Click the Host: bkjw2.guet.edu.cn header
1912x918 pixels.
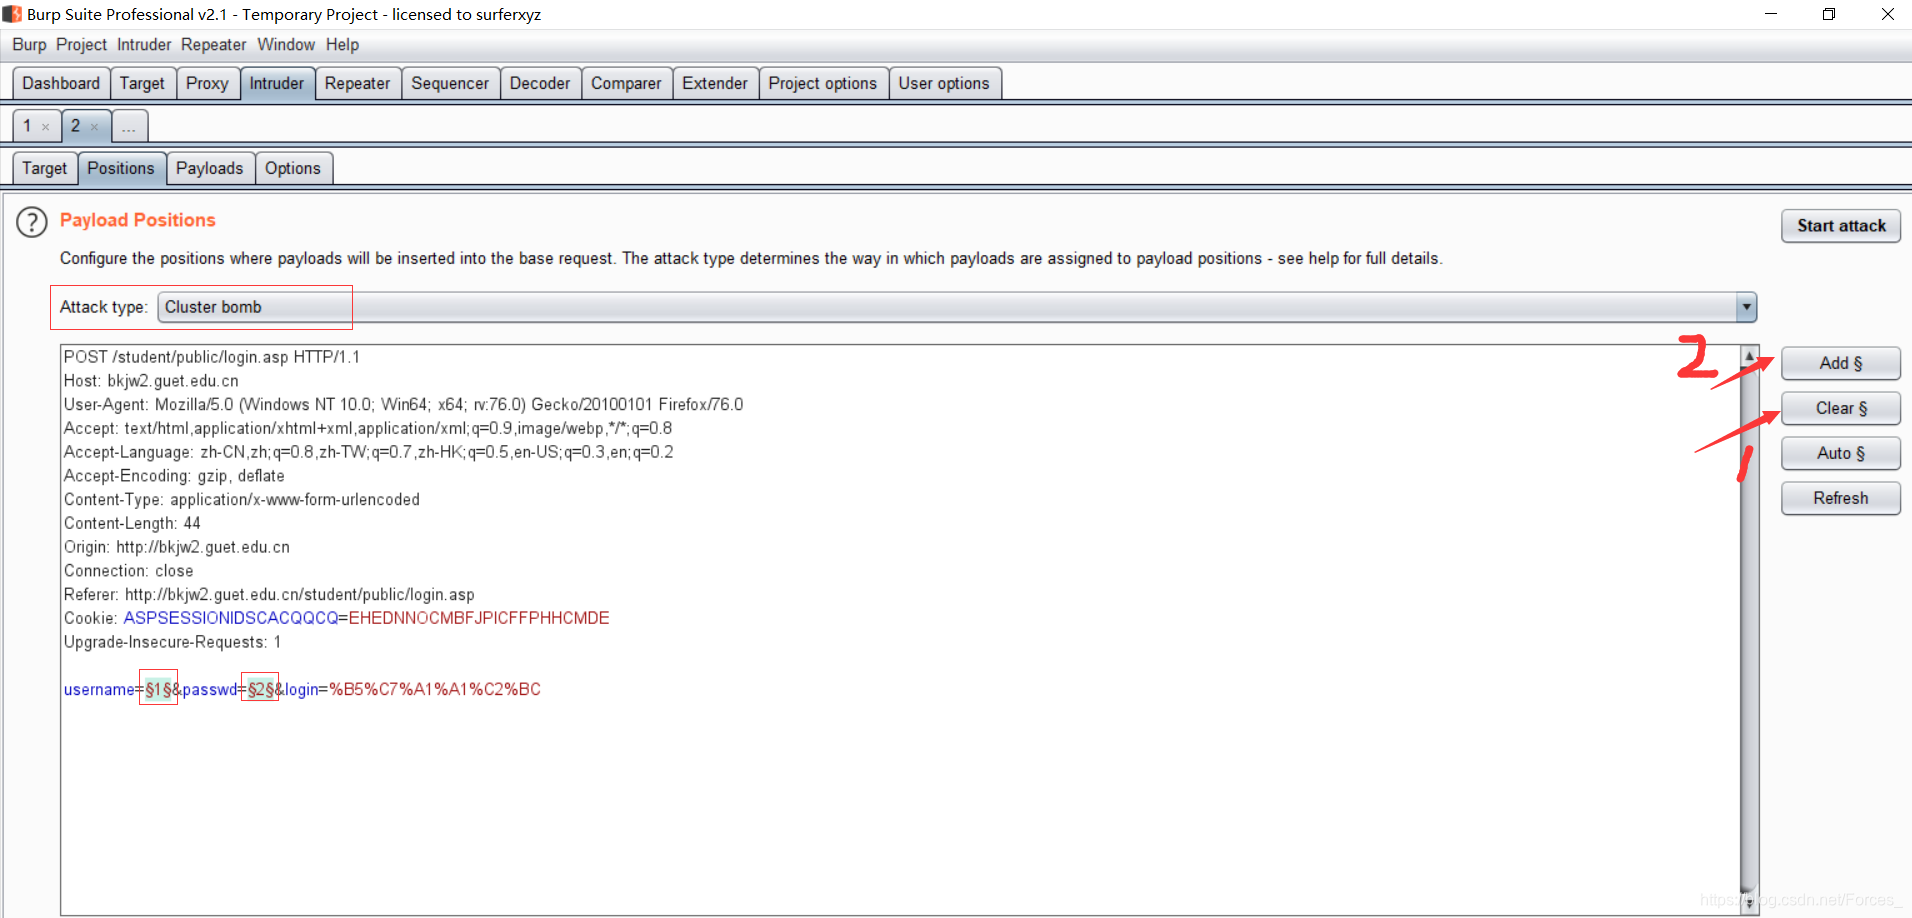(151, 381)
